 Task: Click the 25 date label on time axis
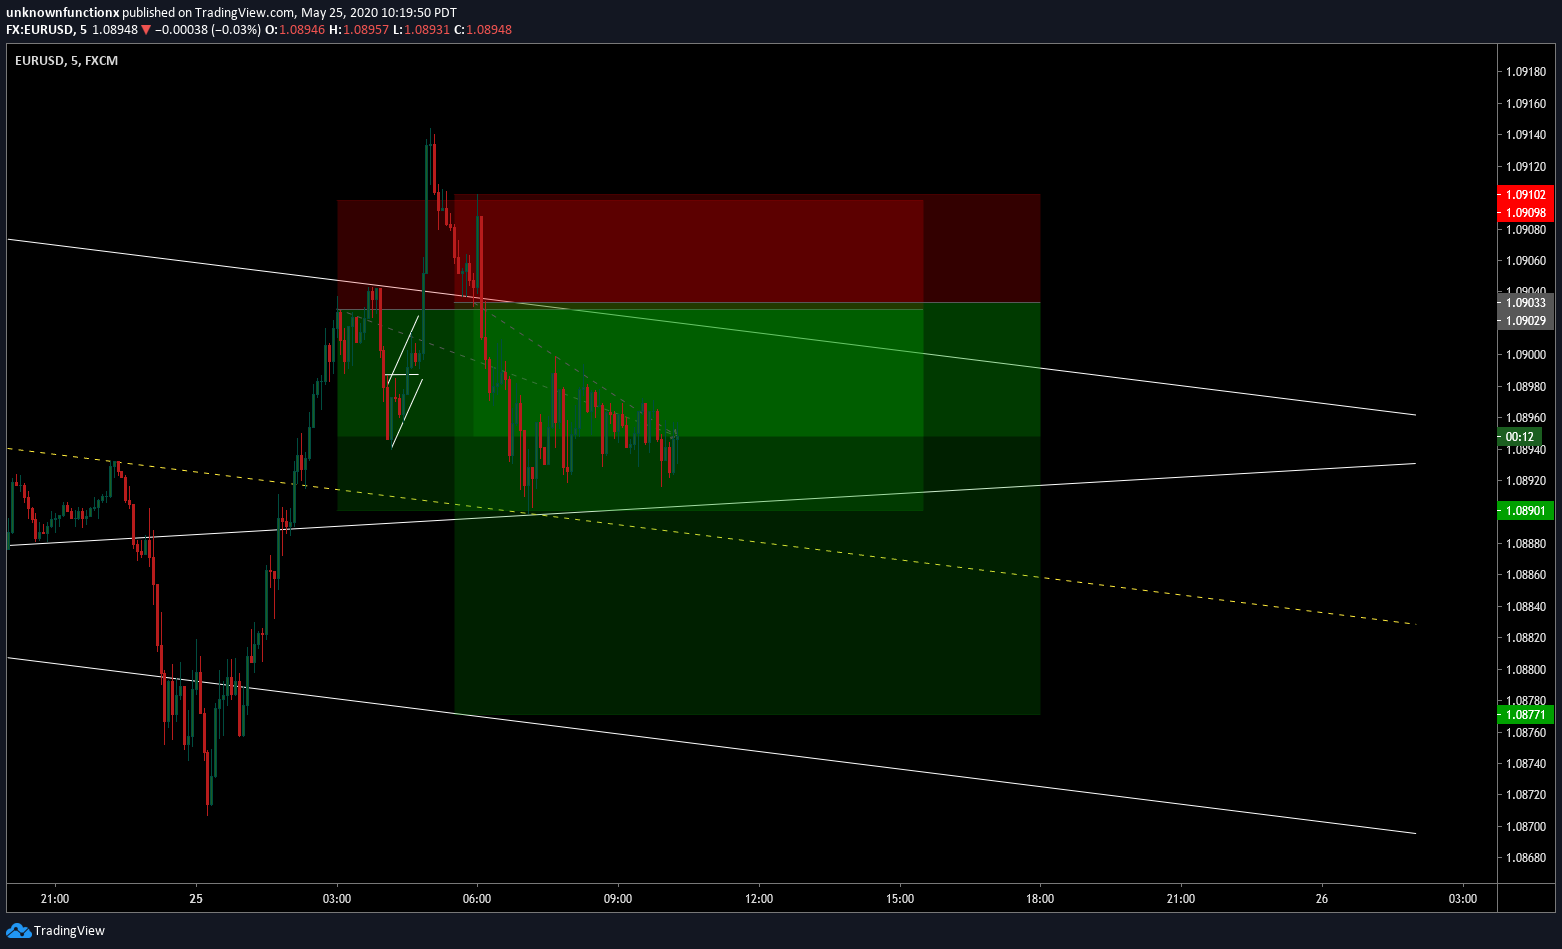click(196, 899)
